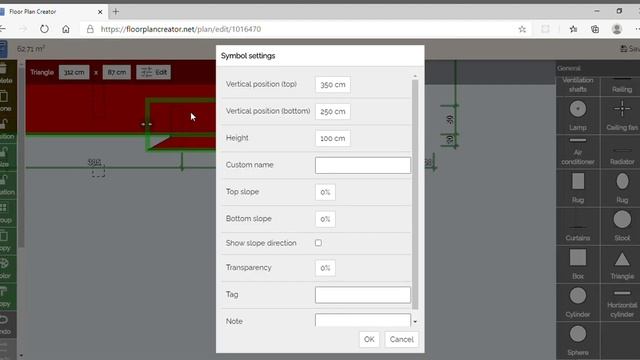Screen dimensions: 640x360
Task: Click the dialog scroll-down arrow
Action: coord(415,322)
